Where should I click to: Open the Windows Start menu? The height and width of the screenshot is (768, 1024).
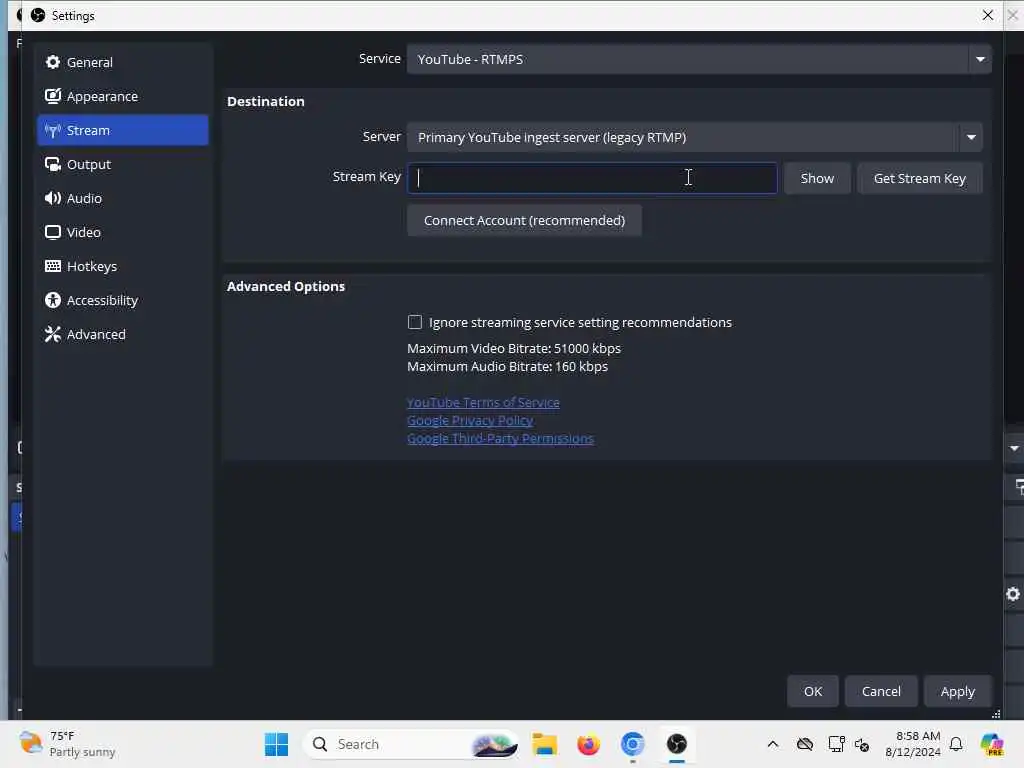coord(276,744)
